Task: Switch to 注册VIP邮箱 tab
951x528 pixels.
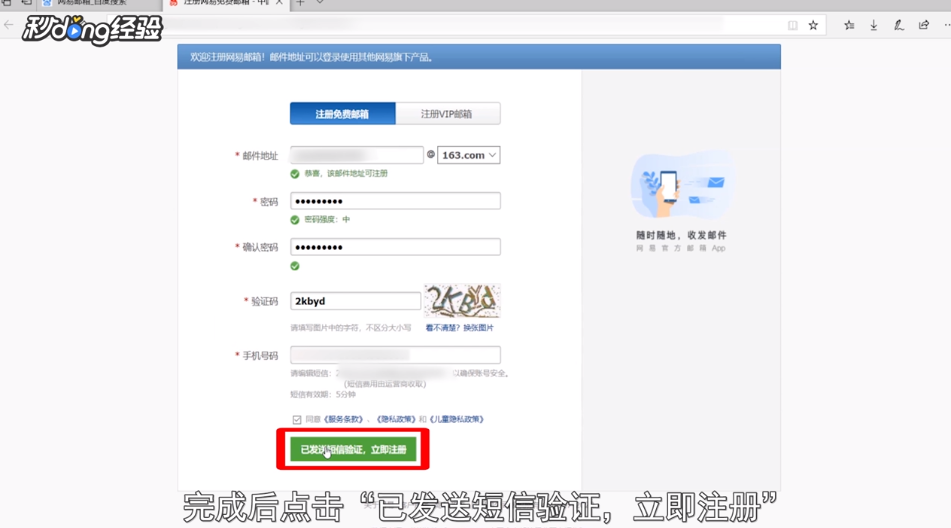Action: tap(448, 113)
